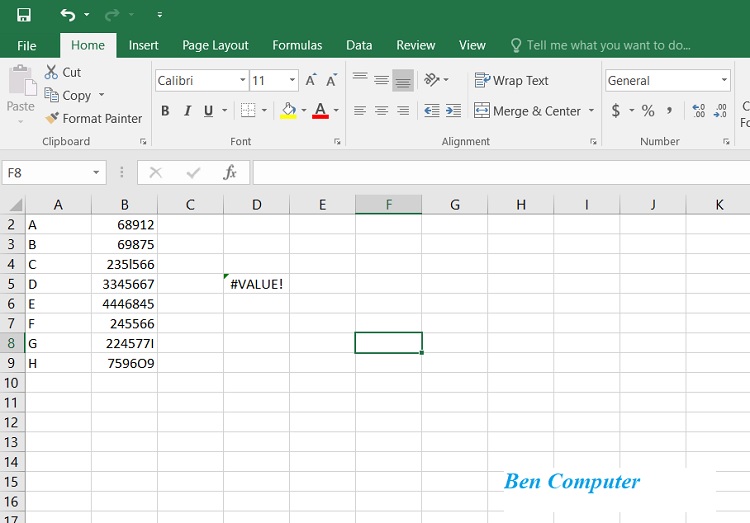This screenshot has height=523, width=750.
Task: Toggle Wrap Text for the cell
Action: pyautogui.click(x=511, y=80)
